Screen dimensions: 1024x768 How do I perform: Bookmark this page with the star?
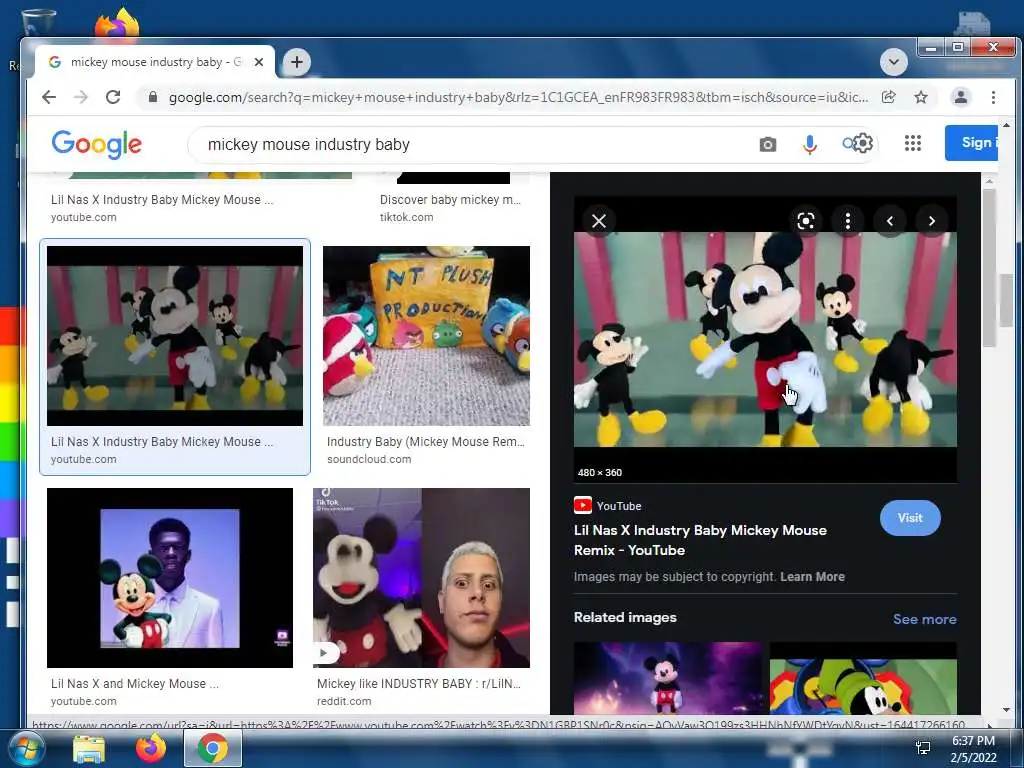(921, 97)
